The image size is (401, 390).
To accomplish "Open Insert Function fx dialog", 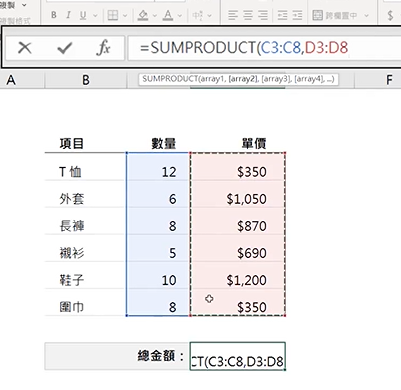I will (x=103, y=48).
